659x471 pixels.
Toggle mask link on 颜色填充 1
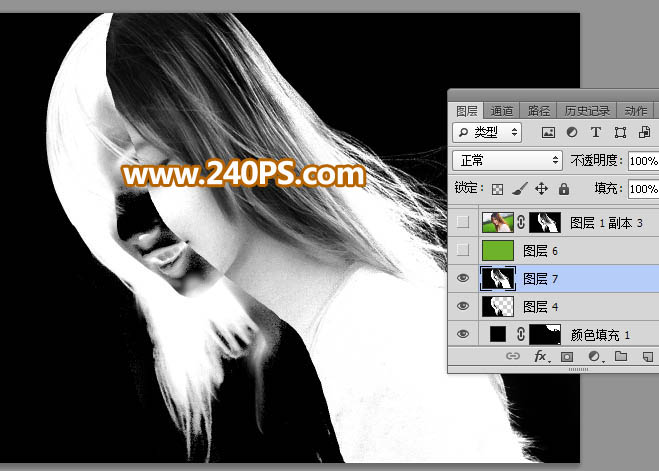521,334
